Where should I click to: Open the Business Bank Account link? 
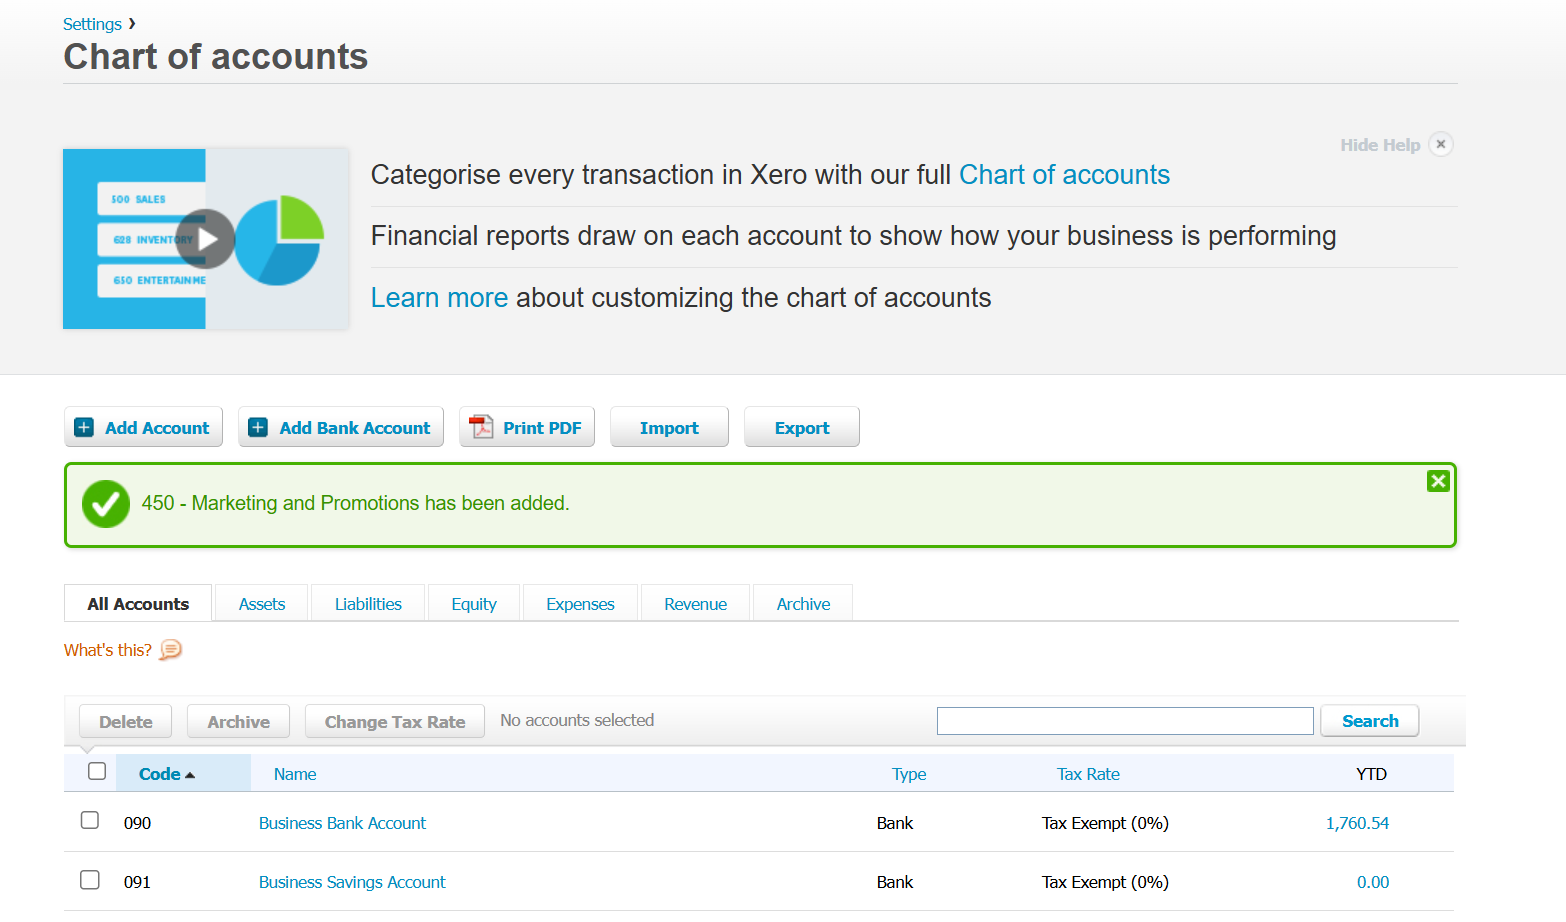click(342, 823)
